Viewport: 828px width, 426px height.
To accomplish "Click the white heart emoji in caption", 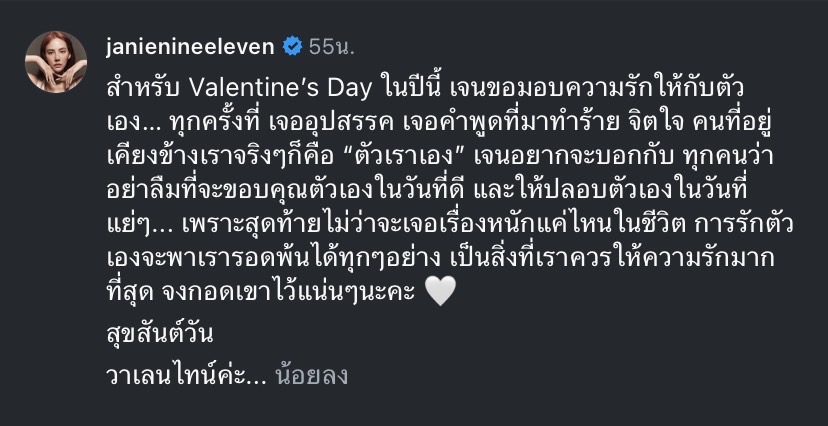I will coord(440,291).
